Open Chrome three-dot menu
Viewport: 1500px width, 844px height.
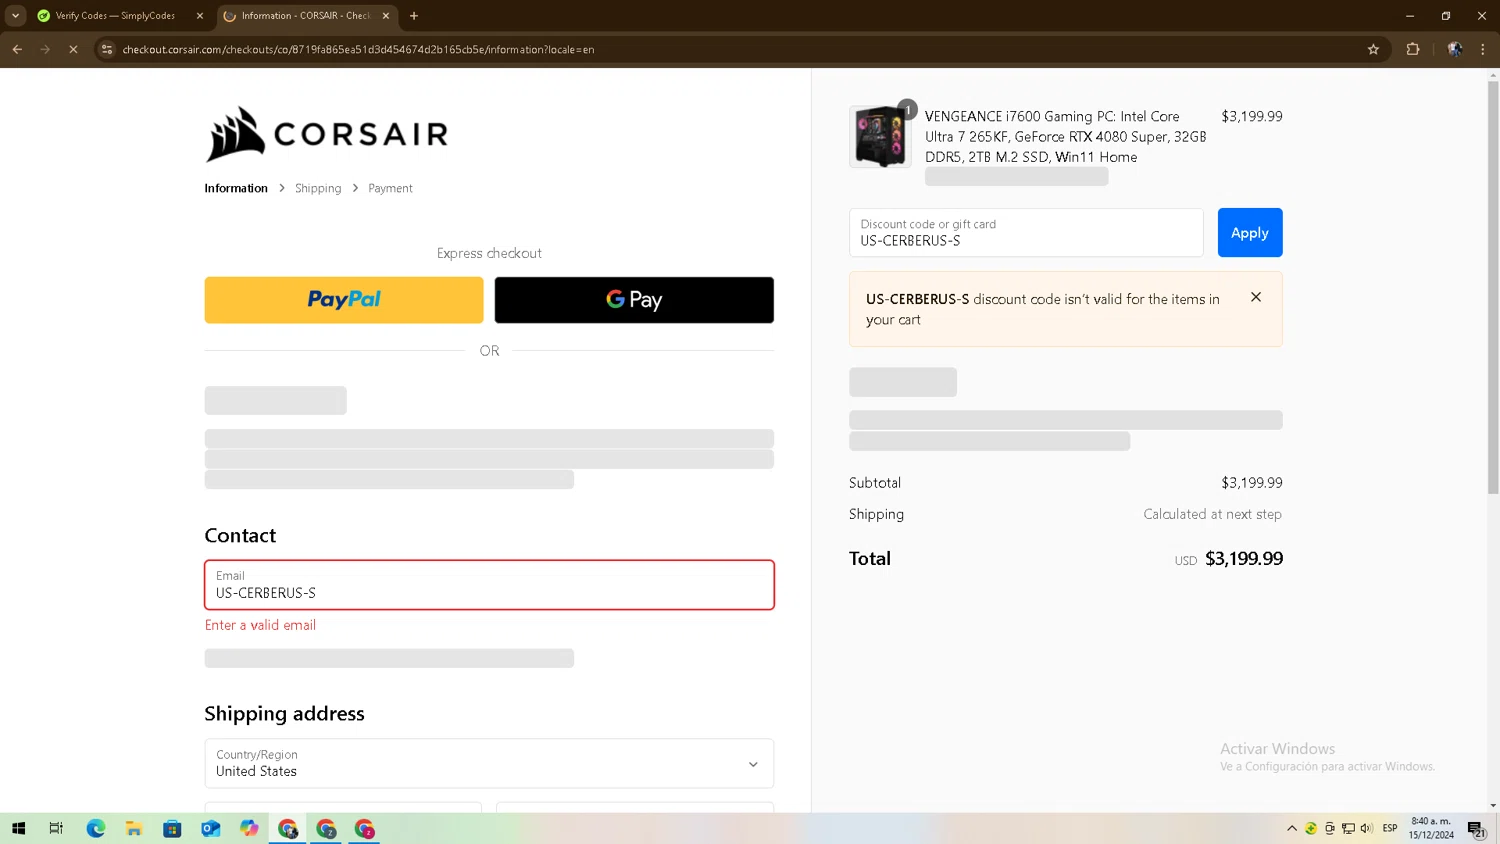pos(1483,49)
